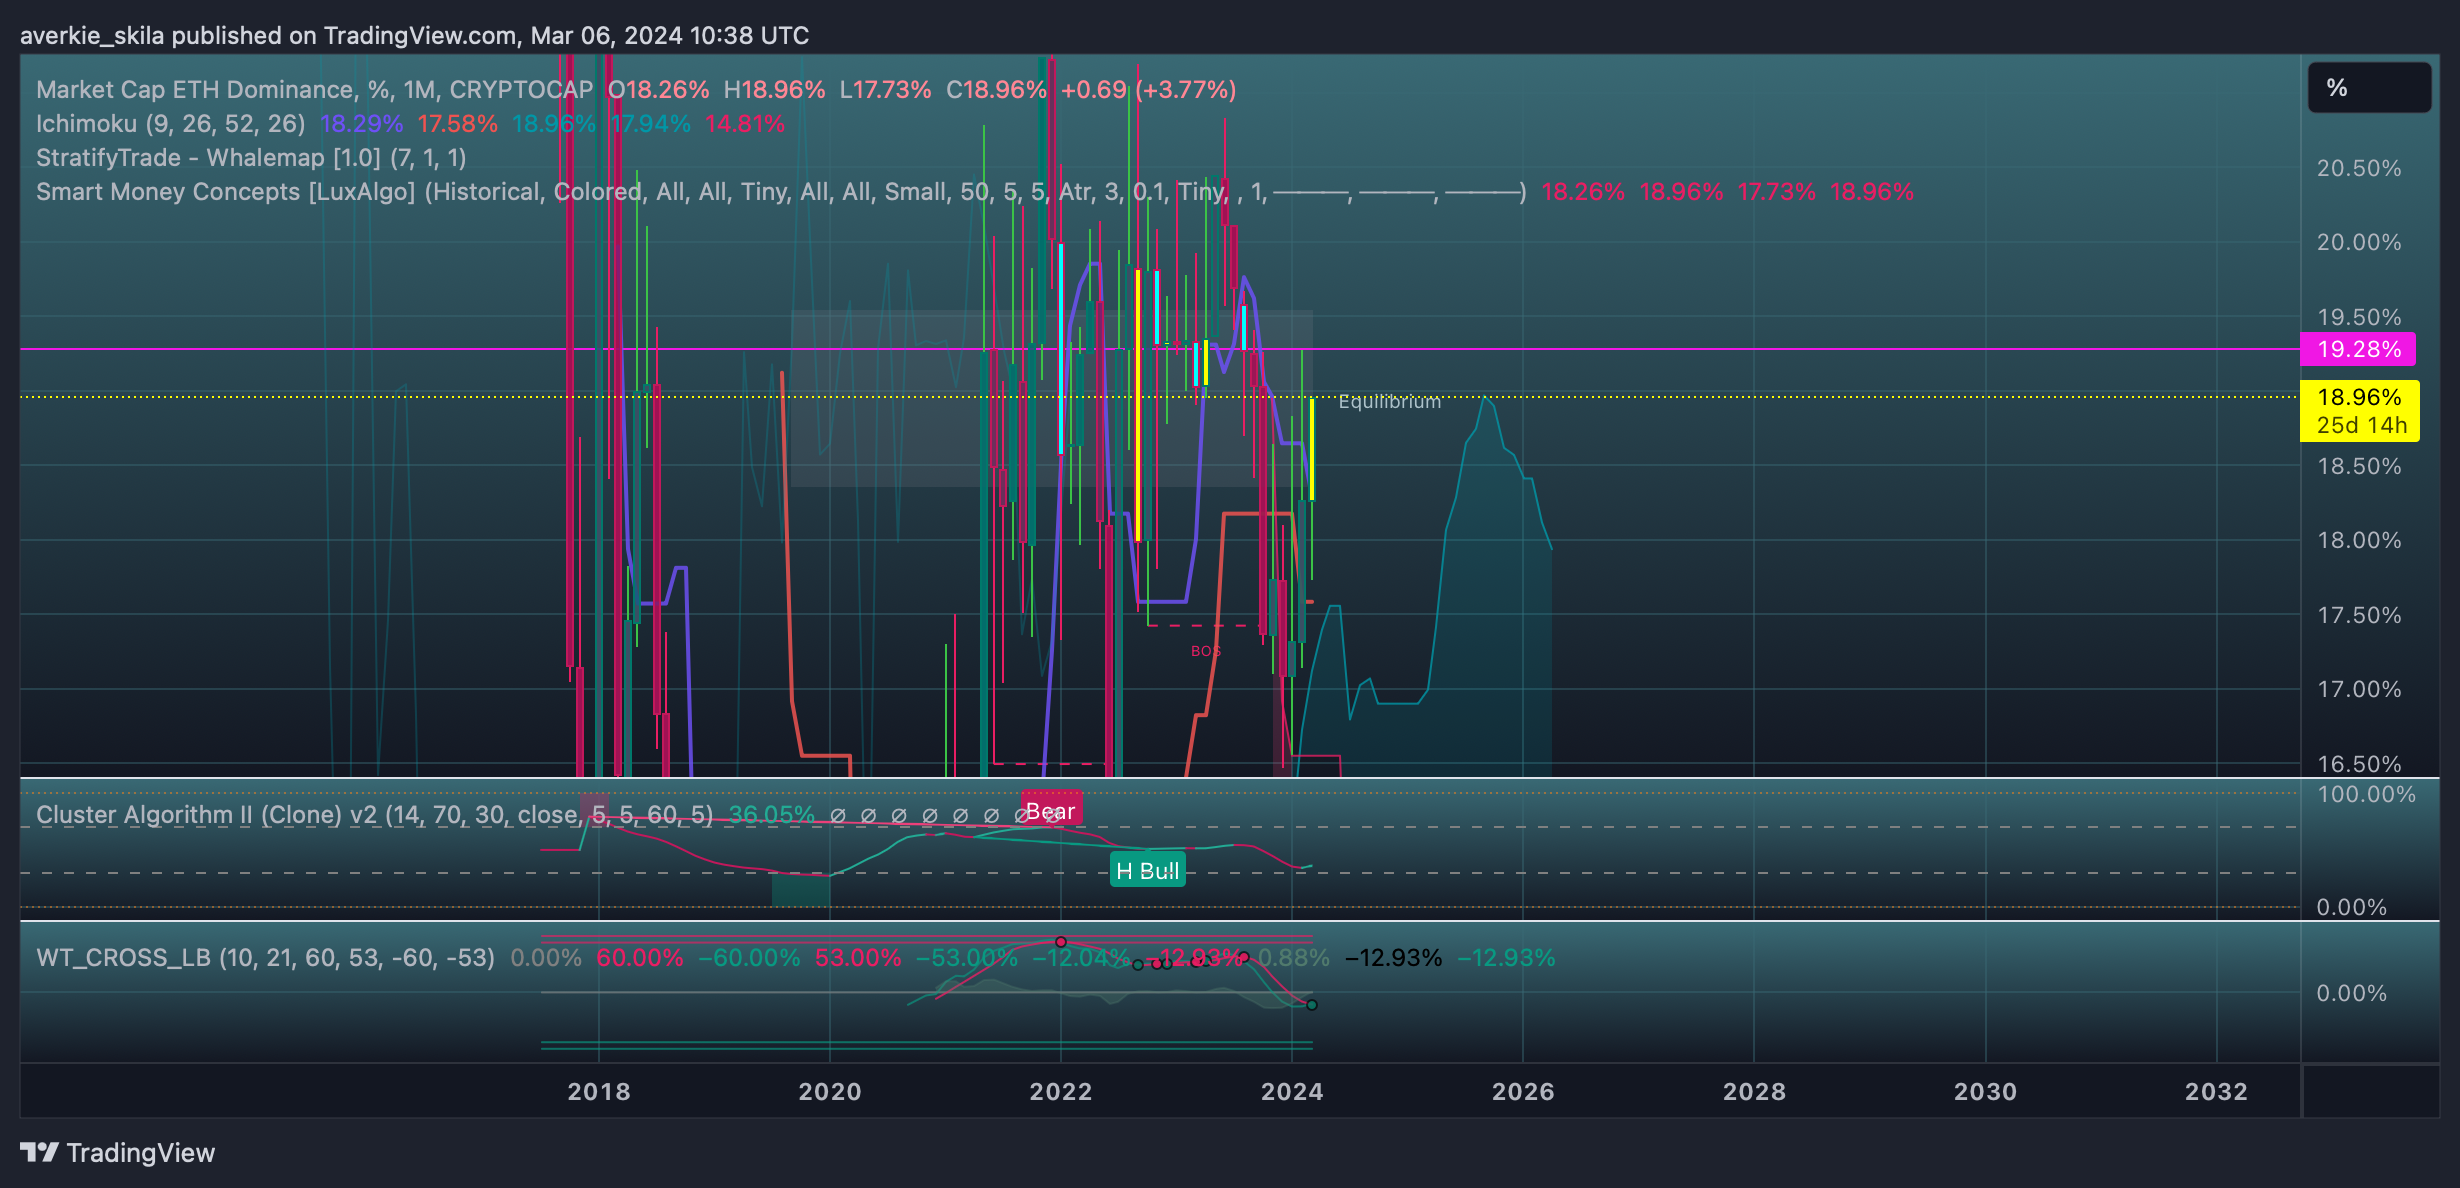Click the Cluster Algorithm II (Clone) v2 label
The image size is (2460, 1188).
click(x=375, y=815)
